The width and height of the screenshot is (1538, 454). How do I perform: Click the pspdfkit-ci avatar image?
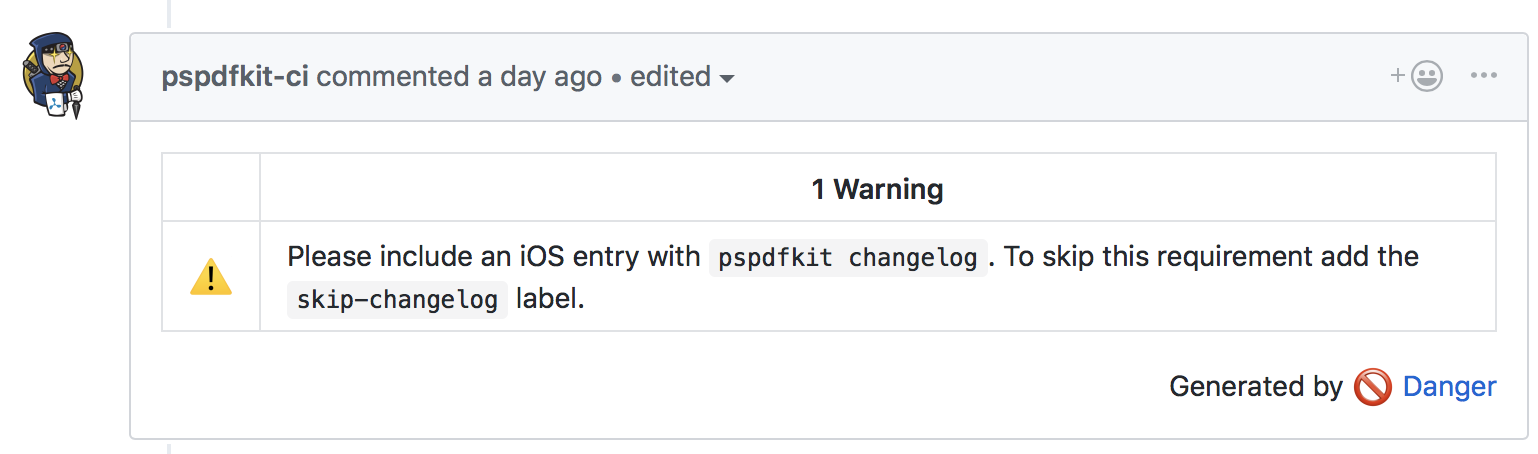(53, 76)
